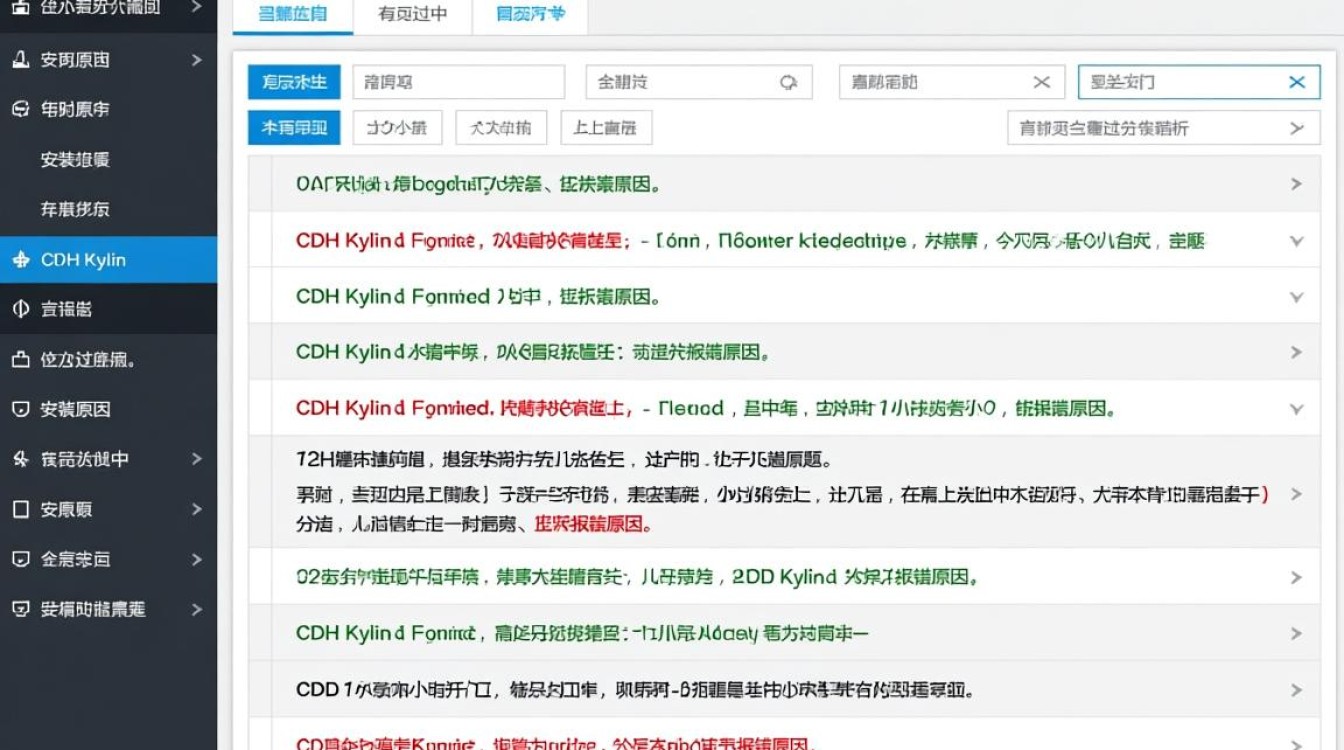Collapse the red row containing 'Fleaod' via its chevron
This screenshot has height=750, width=1344.
tap(1296, 409)
